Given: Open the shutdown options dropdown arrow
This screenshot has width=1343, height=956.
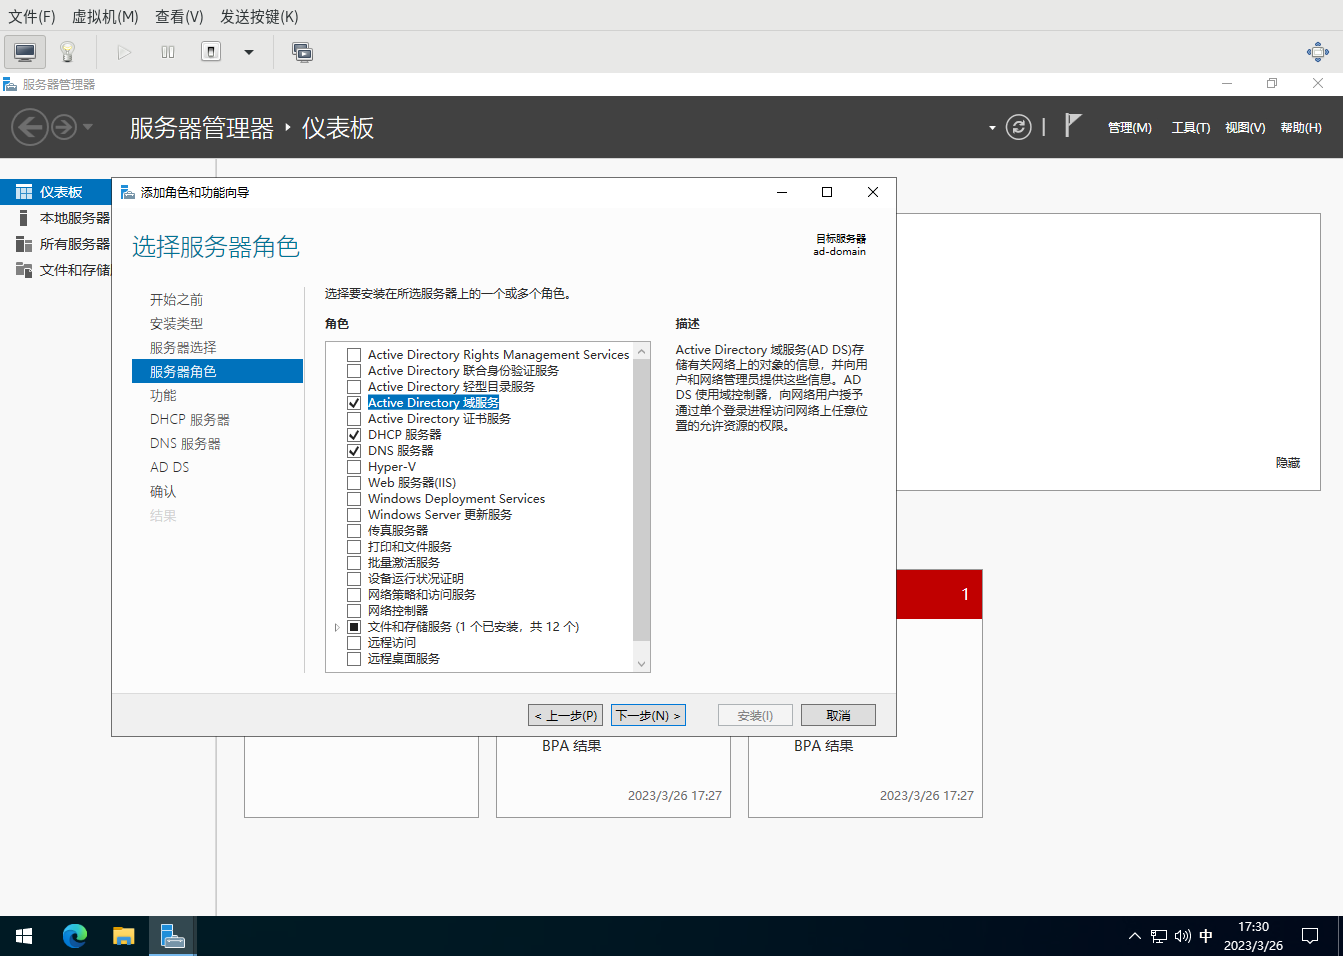Looking at the screenshot, I should pyautogui.click(x=249, y=52).
